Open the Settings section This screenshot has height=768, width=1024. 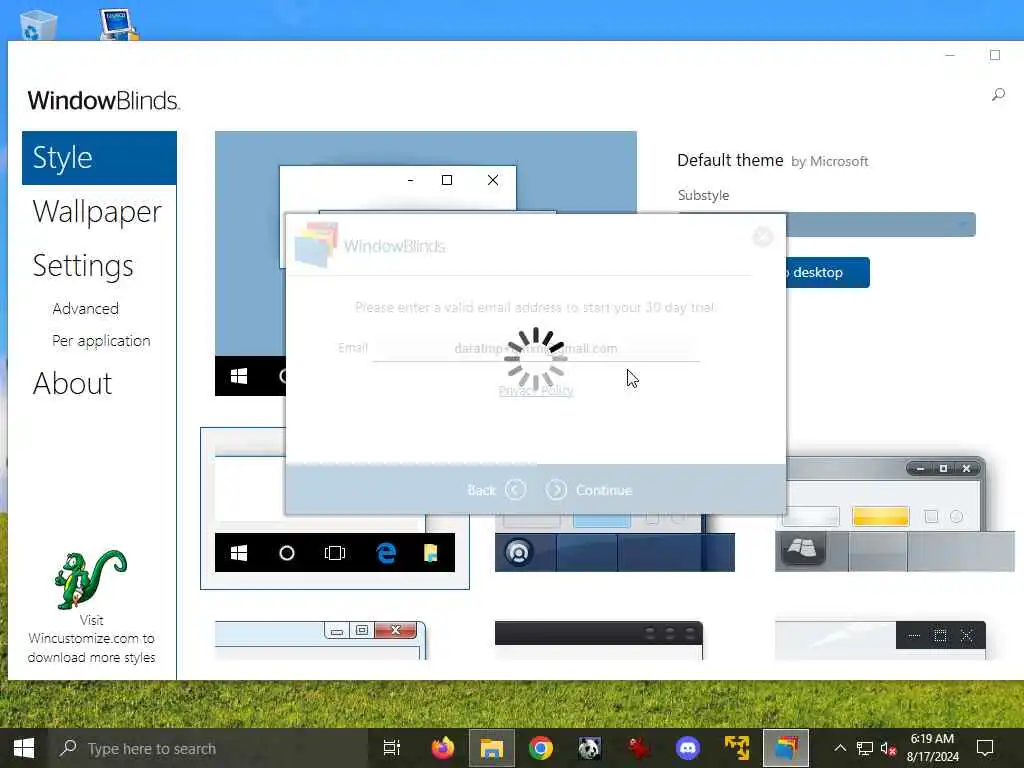click(x=83, y=266)
